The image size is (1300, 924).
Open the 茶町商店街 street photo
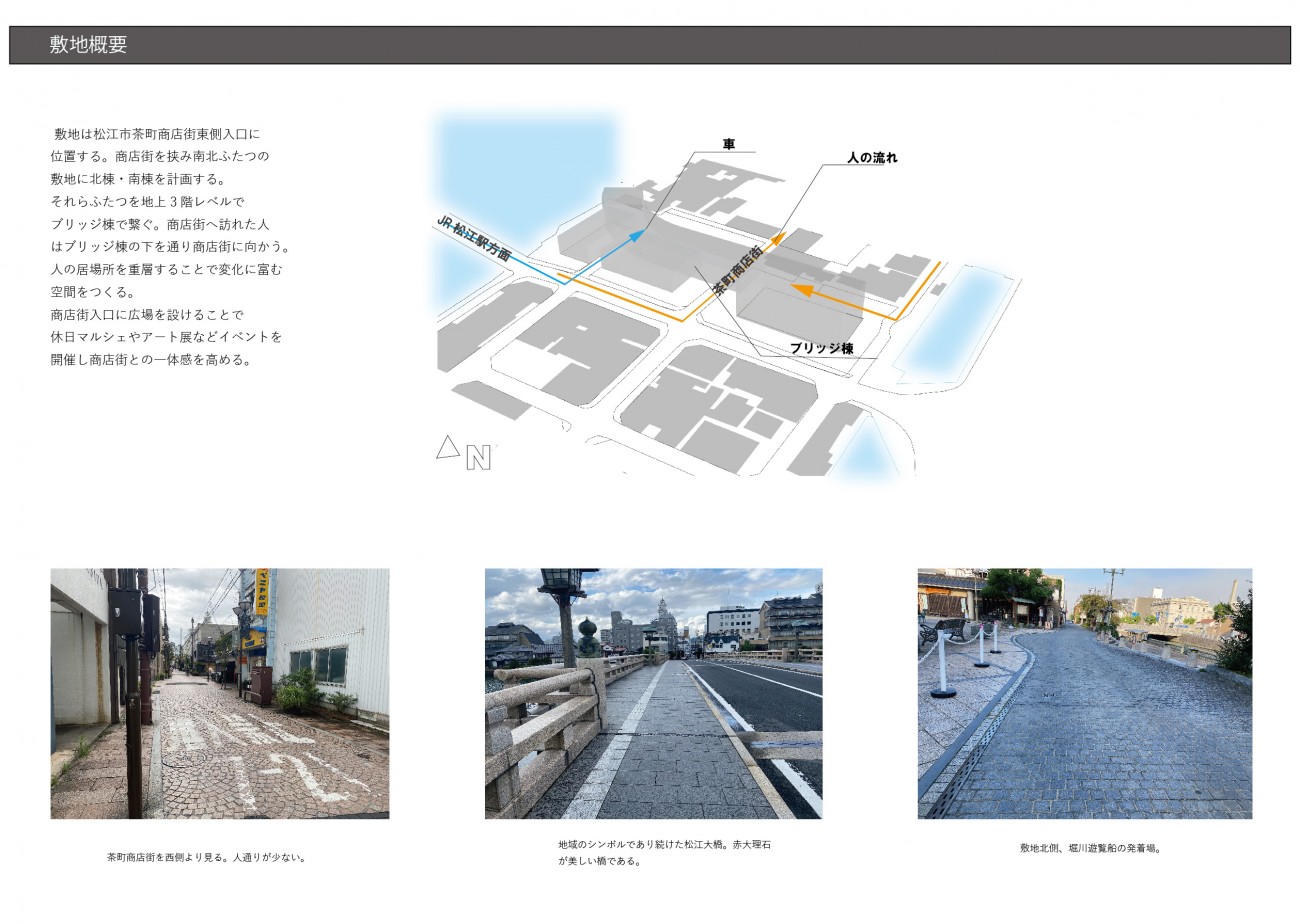pyautogui.click(x=220, y=694)
